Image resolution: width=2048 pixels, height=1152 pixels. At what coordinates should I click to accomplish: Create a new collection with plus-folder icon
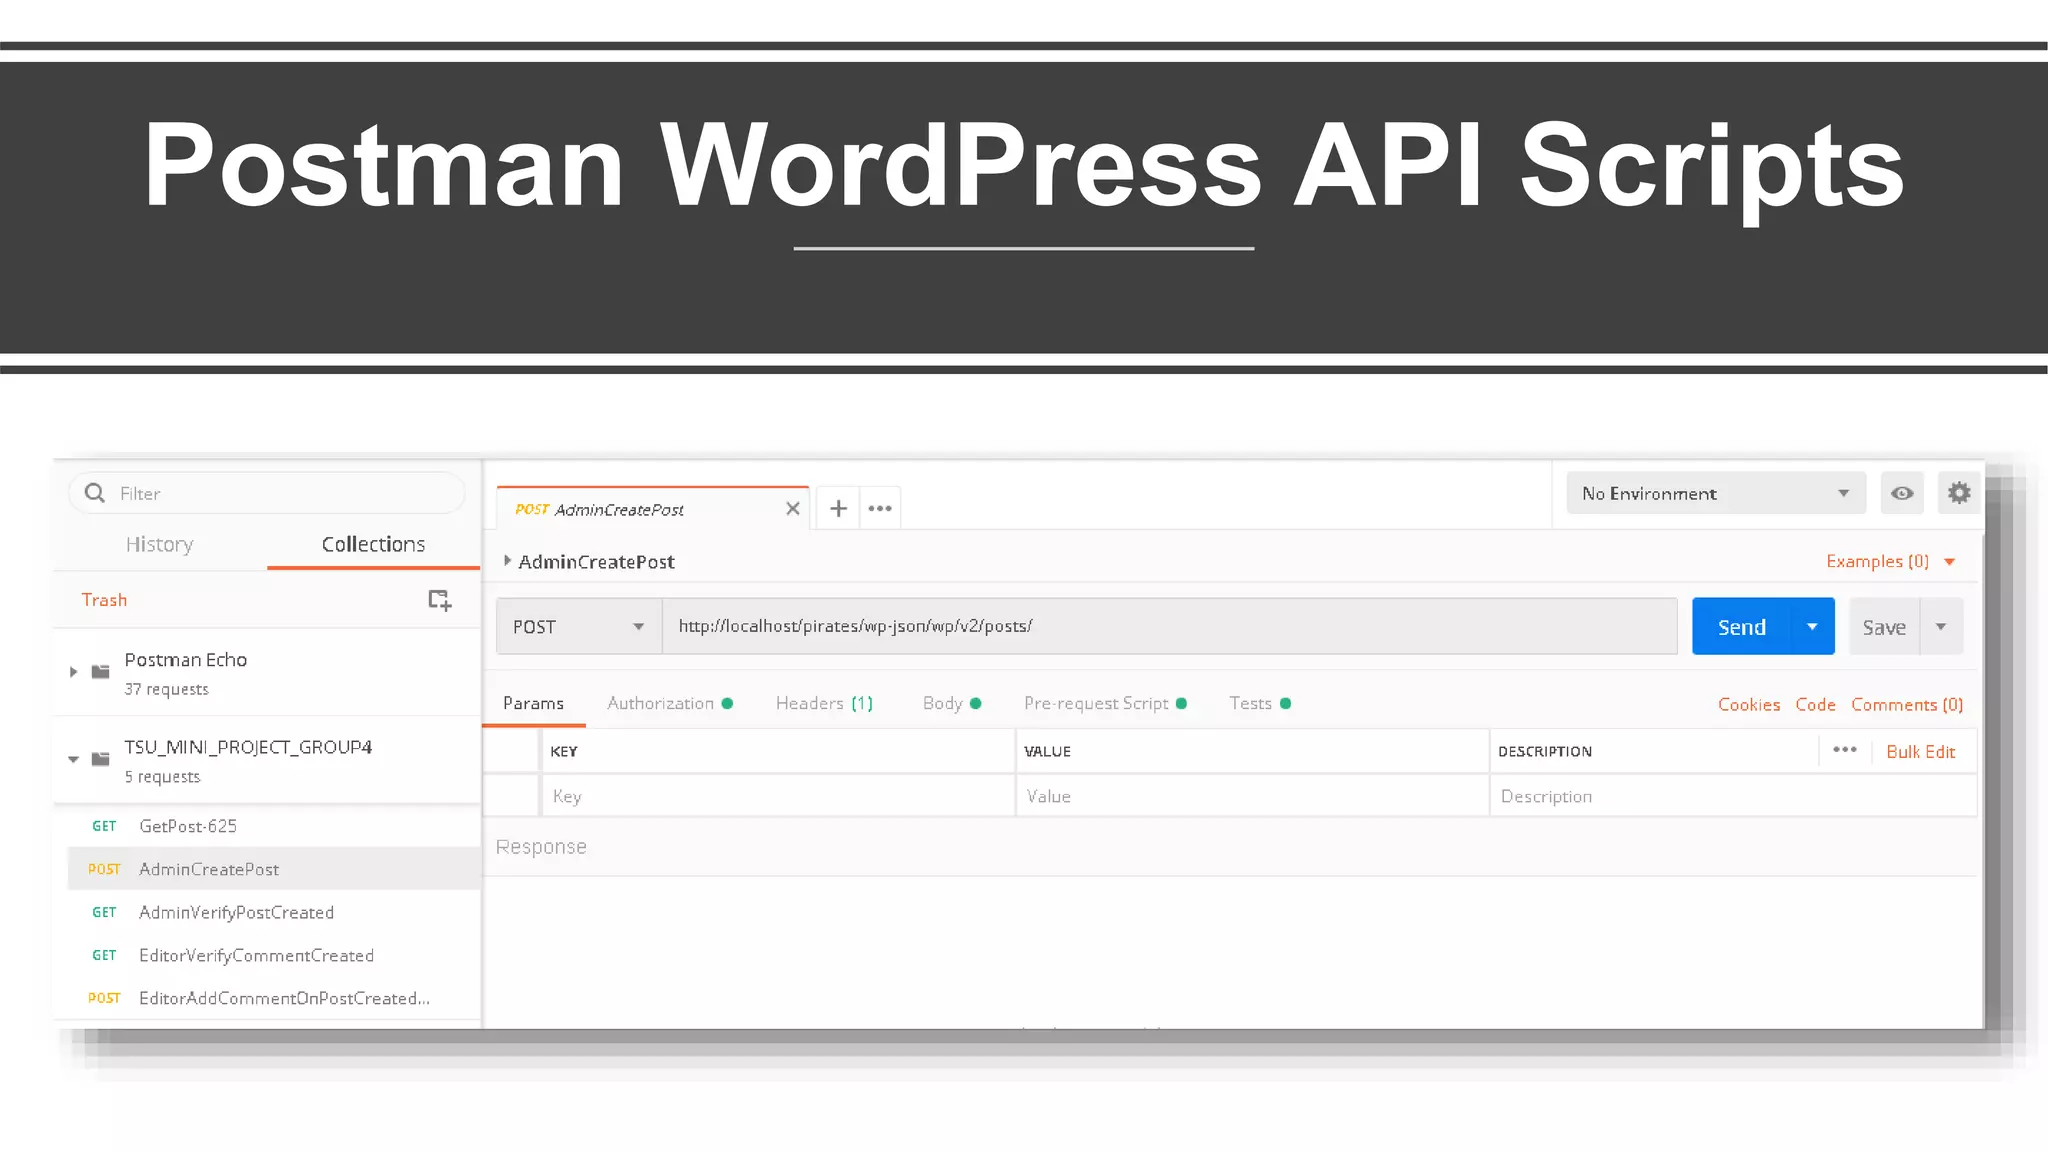click(x=440, y=600)
